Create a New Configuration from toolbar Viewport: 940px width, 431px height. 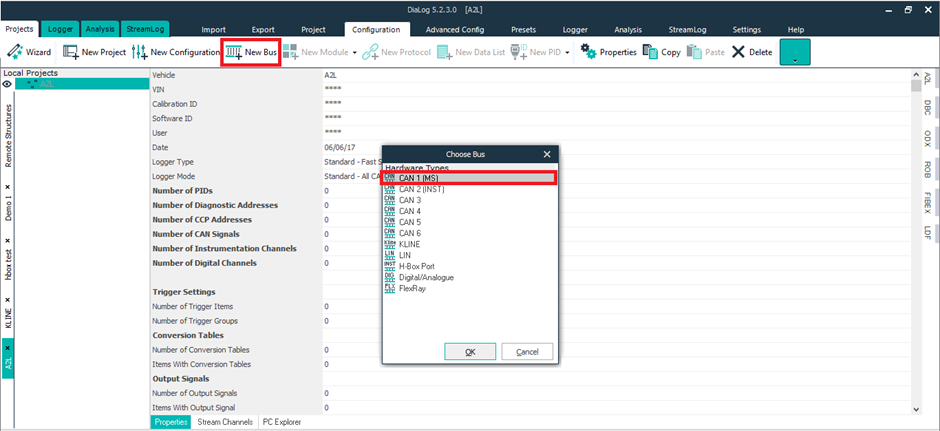coord(175,52)
